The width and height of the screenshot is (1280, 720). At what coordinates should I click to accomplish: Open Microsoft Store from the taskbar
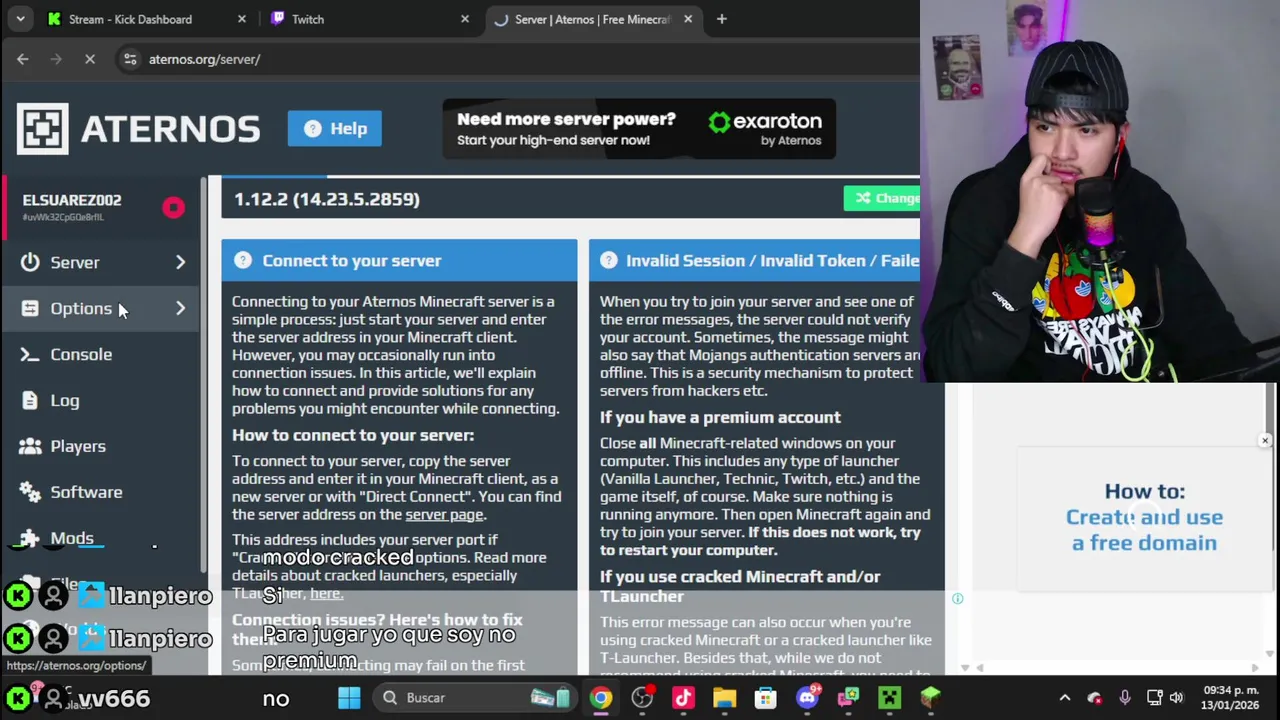pyautogui.click(x=765, y=697)
